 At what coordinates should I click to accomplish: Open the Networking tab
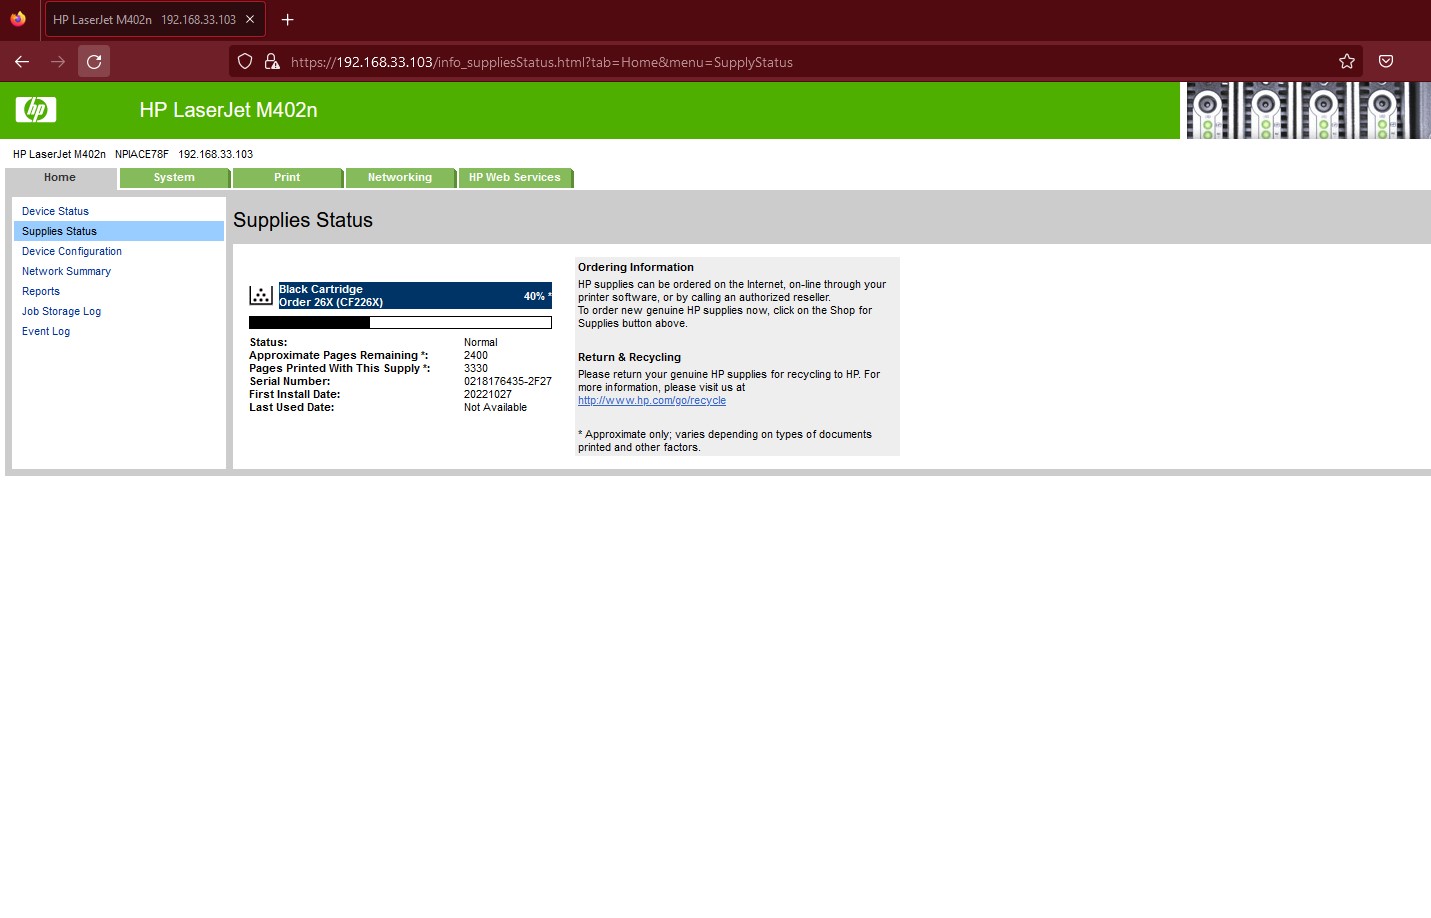399,178
